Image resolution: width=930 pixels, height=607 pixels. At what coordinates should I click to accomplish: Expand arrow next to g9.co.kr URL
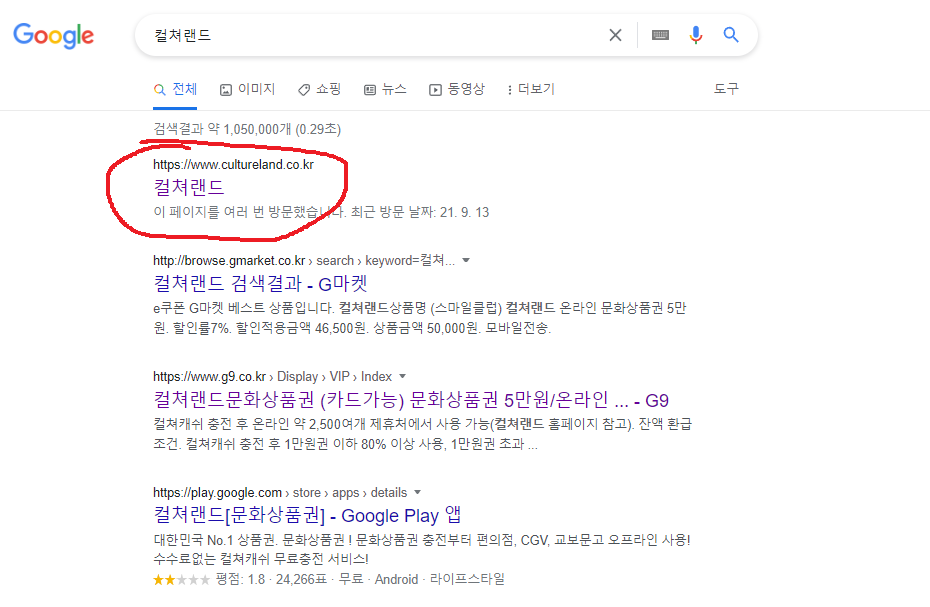coord(403,376)
